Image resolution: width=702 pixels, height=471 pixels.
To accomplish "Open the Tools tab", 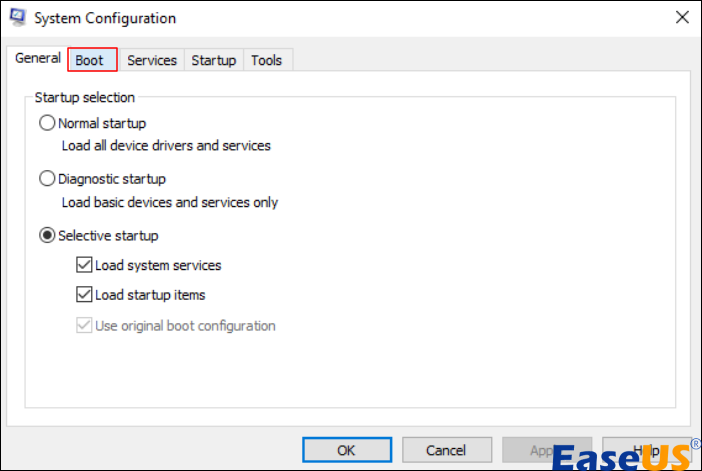I will [x=266, y=60].
